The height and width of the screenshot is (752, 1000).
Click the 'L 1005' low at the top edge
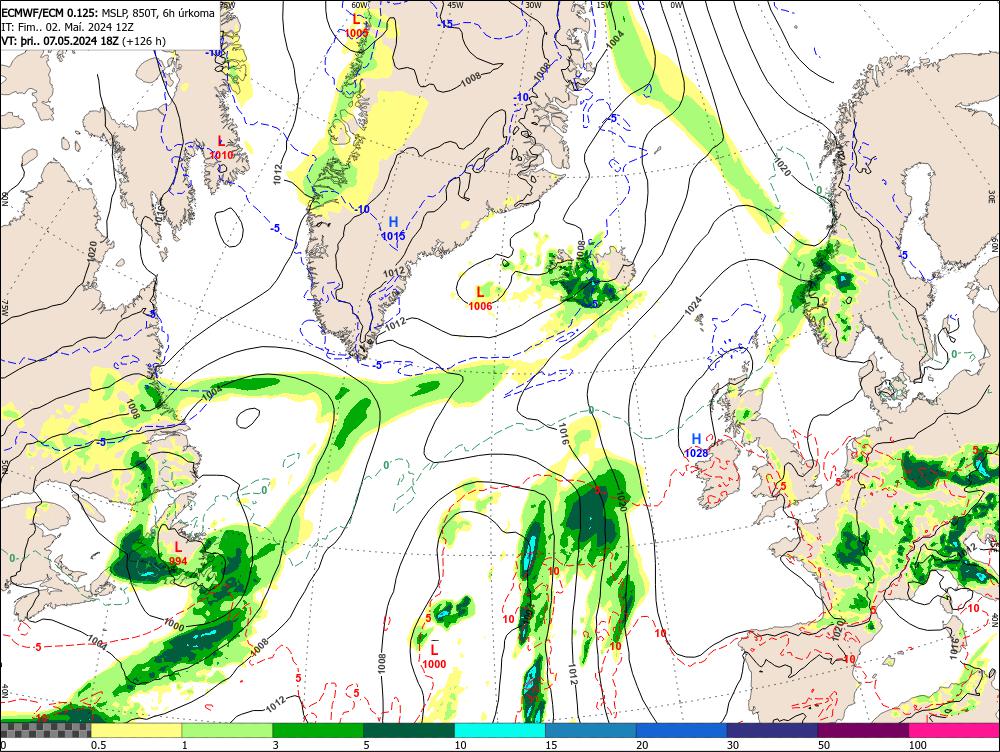[x=357, y=26]
